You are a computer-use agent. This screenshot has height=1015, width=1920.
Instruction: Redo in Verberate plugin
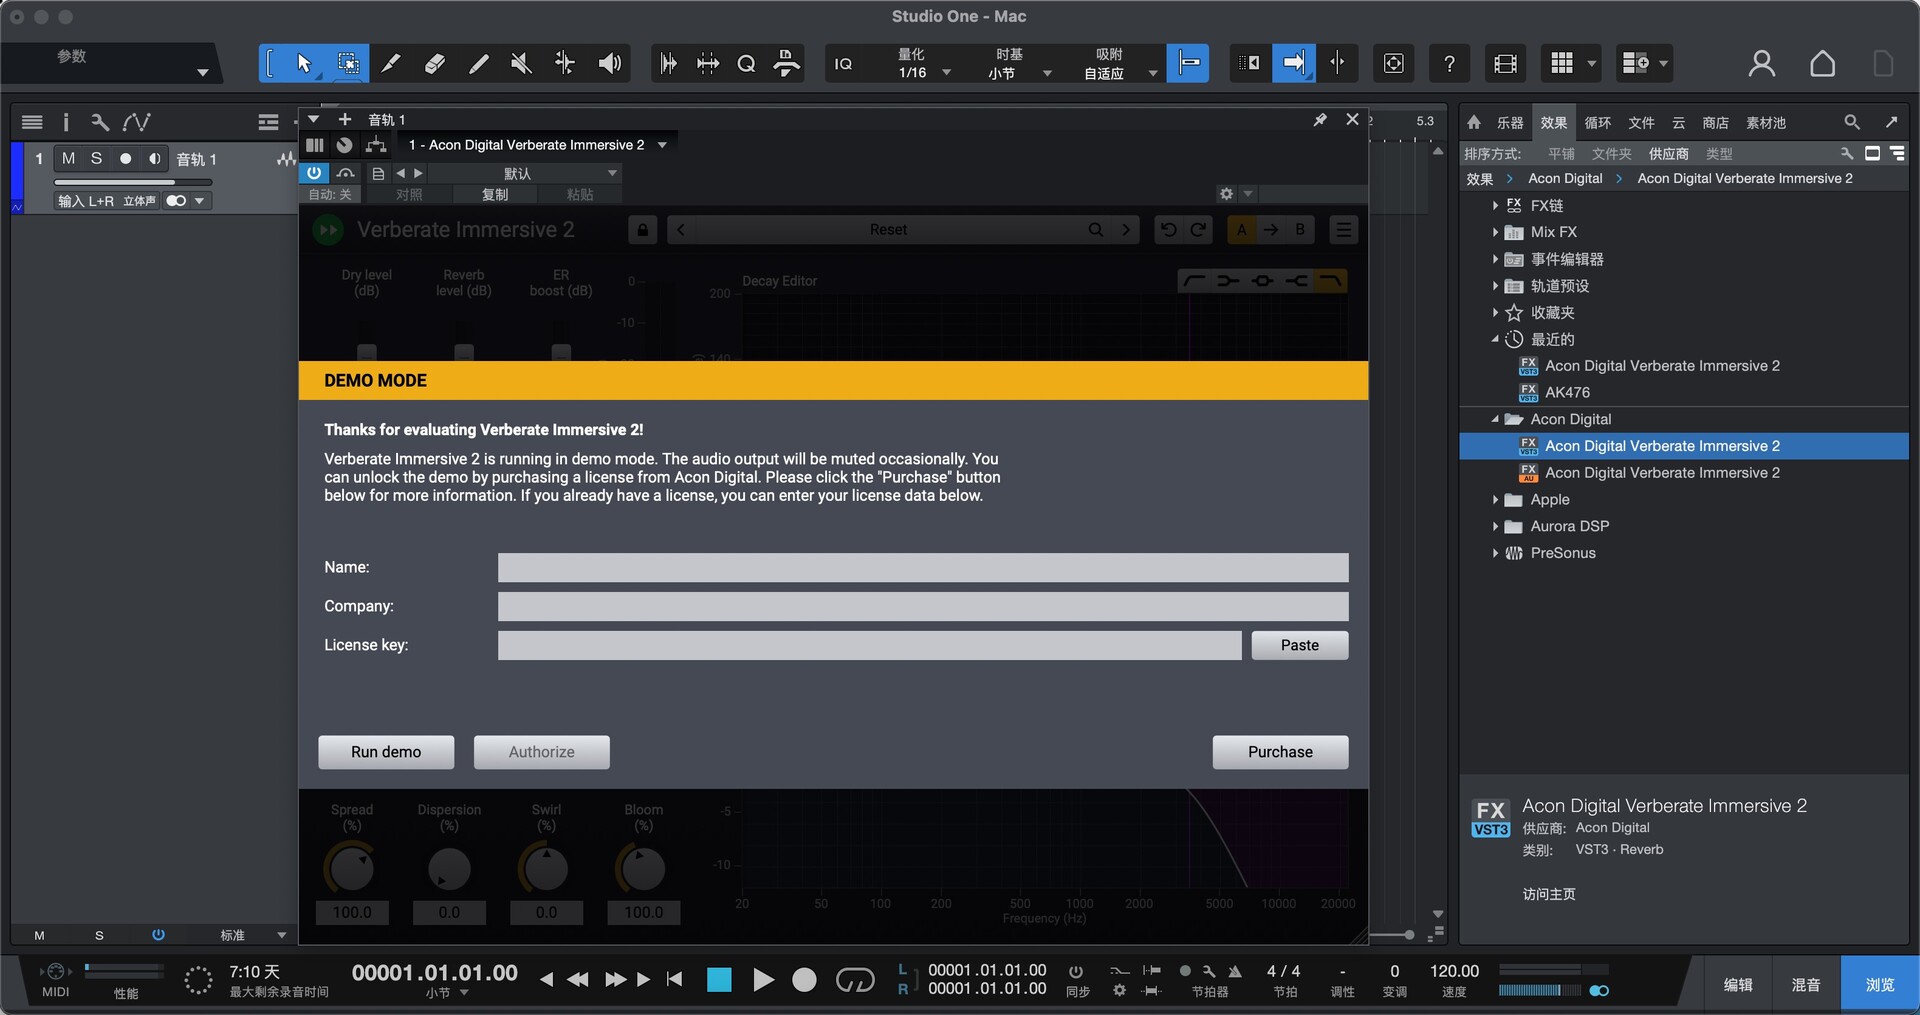(x=1197, y=230)
